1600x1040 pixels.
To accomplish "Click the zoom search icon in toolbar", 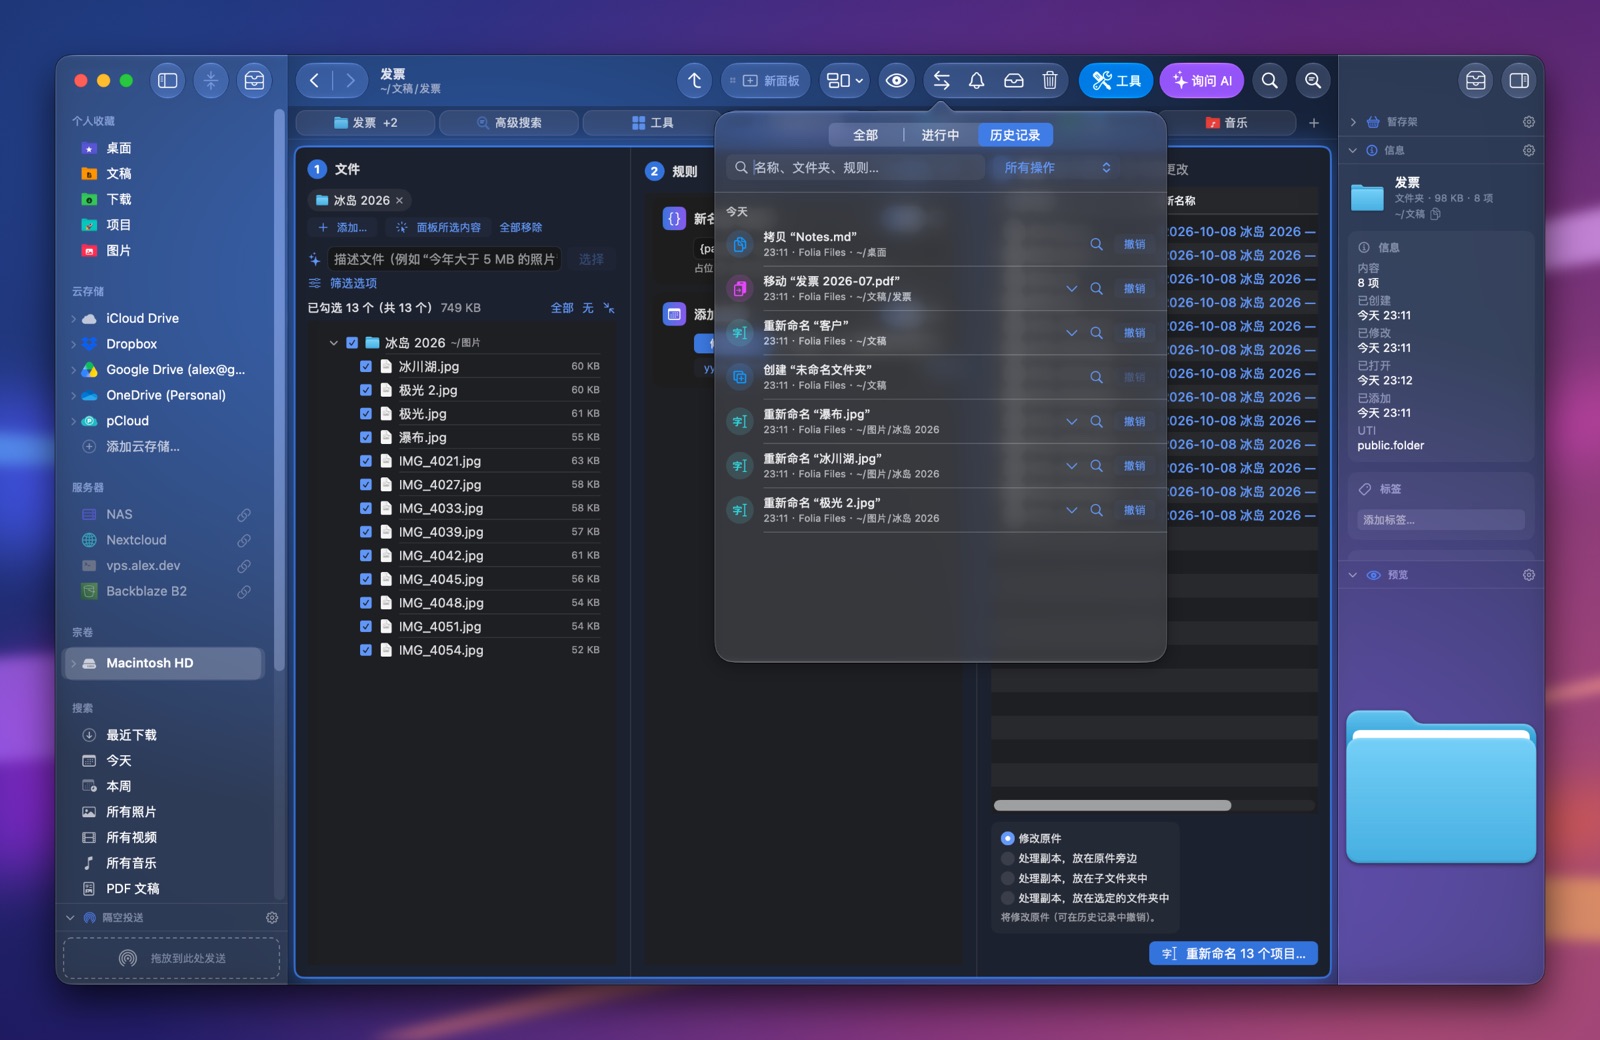I will click(x=1313, y=81).
